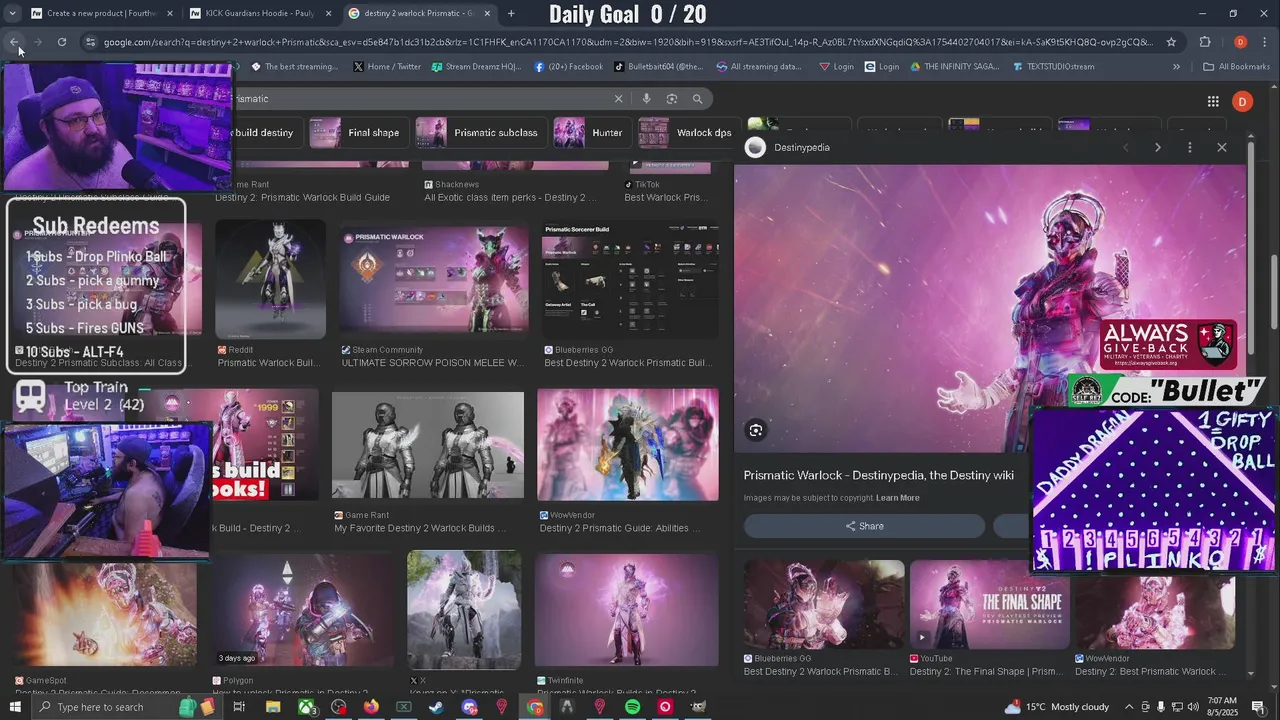
Task: Expand the system tray hidden icons chevron
Action: tap(1129, 707)
